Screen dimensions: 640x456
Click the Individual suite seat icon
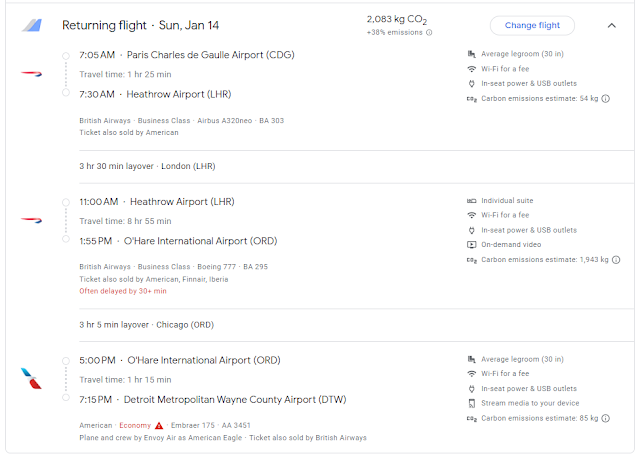click(x=472, y=200)
